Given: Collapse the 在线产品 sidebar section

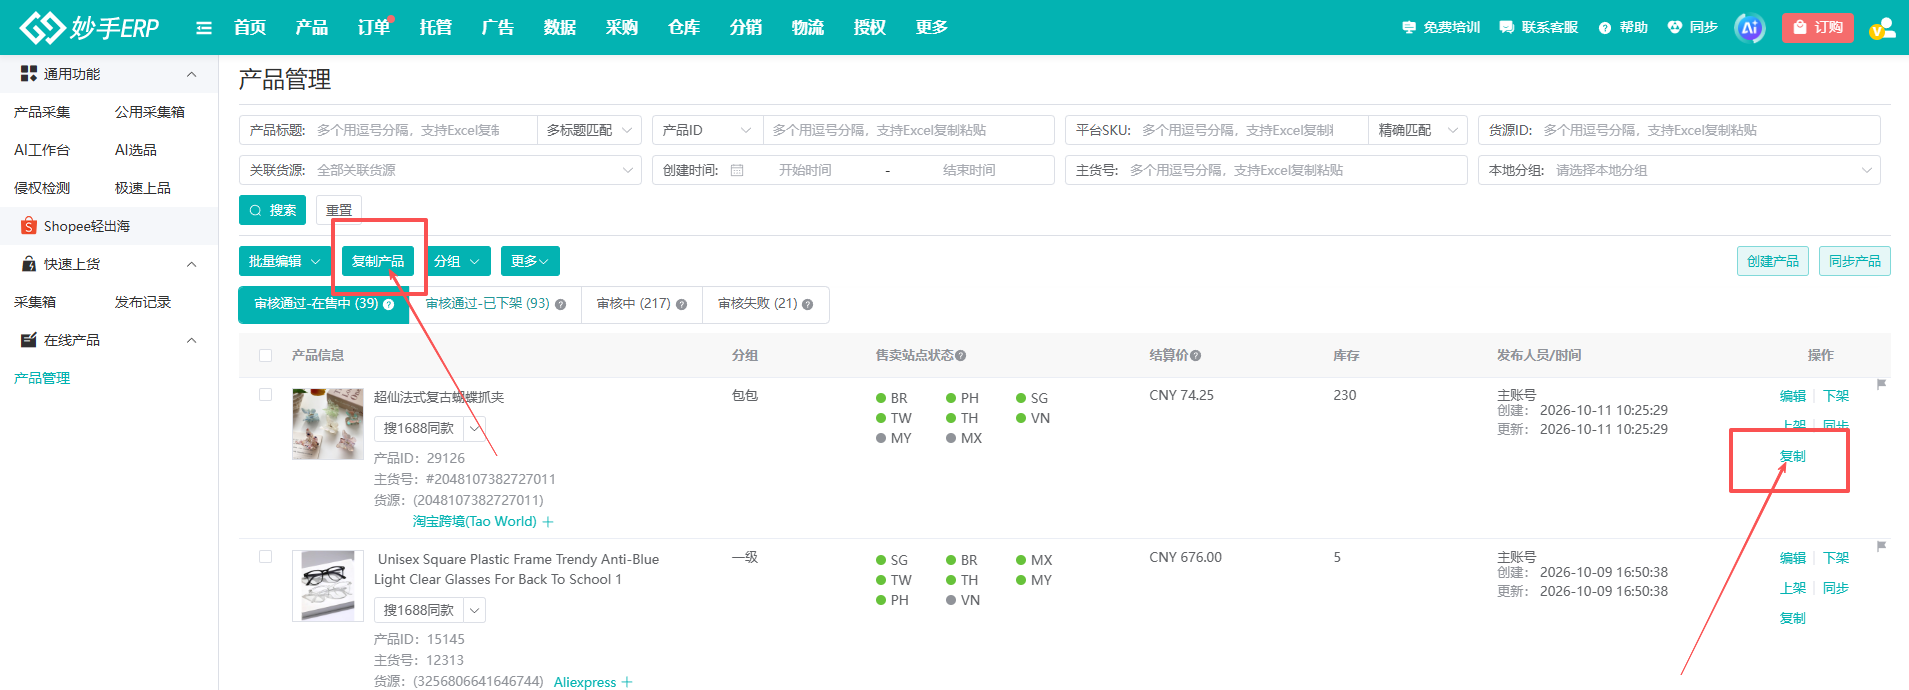Looking at the screenshot, I should pyautogui.click(x=192, y=340).
